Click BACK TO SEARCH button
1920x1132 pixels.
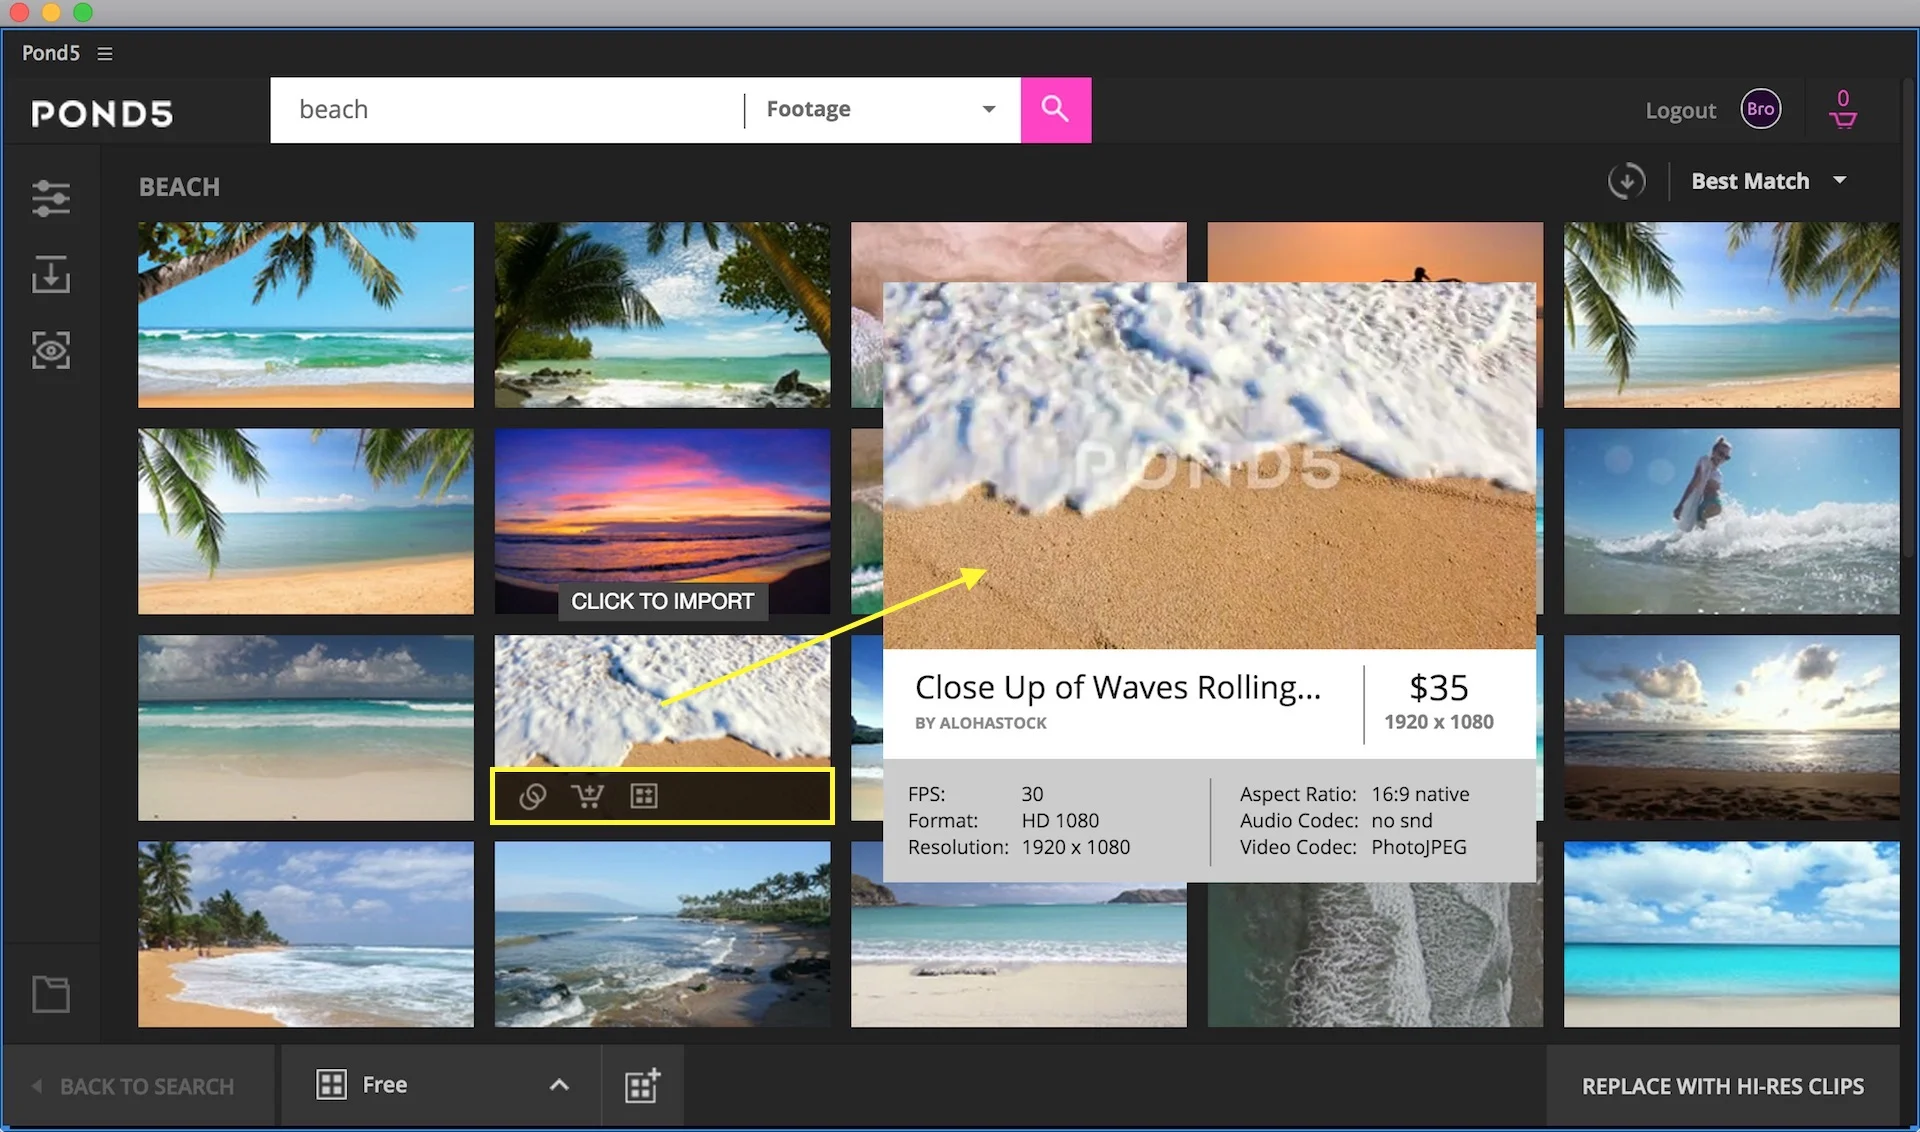137,1086
